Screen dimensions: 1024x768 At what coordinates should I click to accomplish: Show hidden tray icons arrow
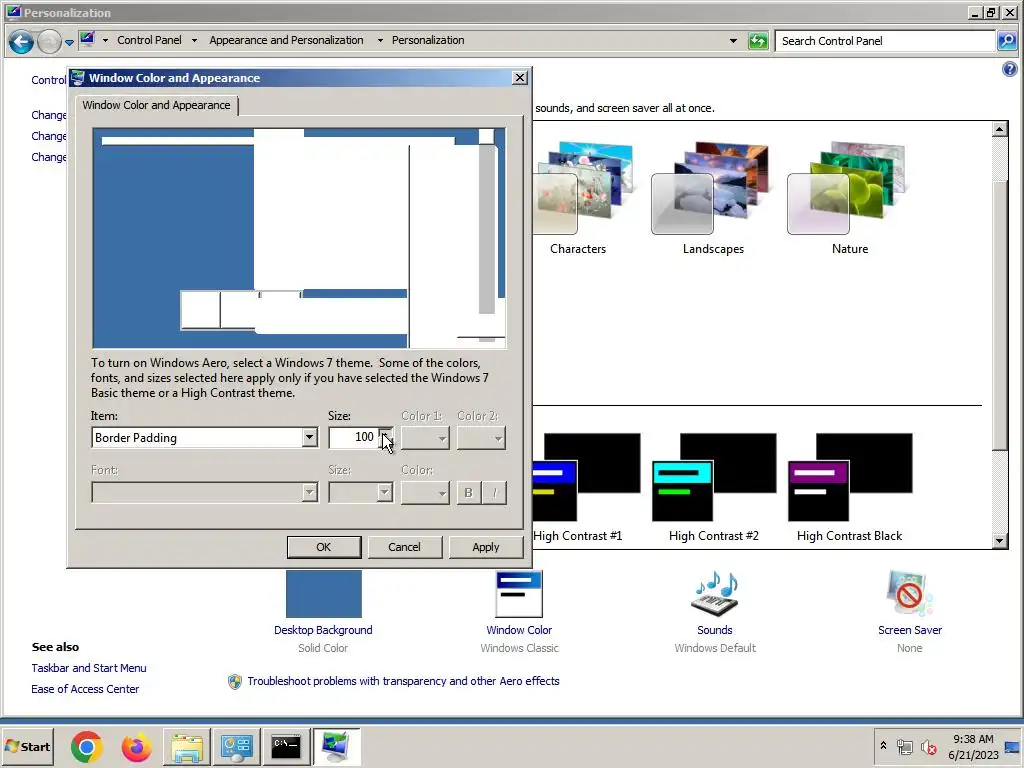tap(883, 745)
